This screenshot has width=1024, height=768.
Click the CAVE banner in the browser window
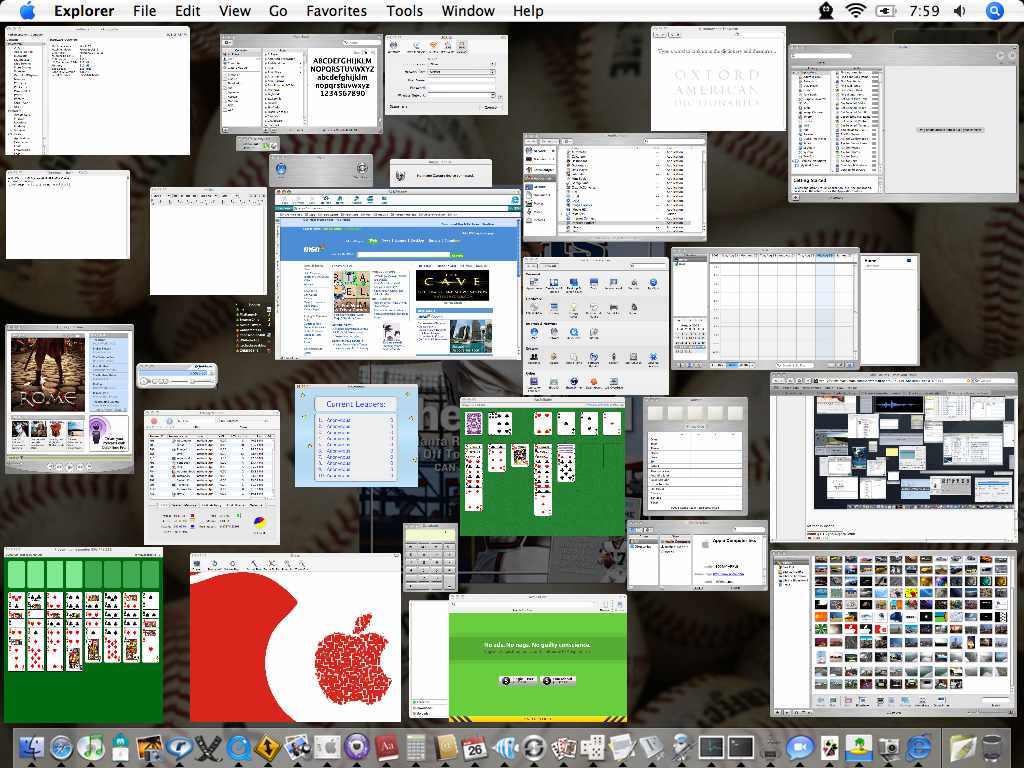click(x=452, y=285)
